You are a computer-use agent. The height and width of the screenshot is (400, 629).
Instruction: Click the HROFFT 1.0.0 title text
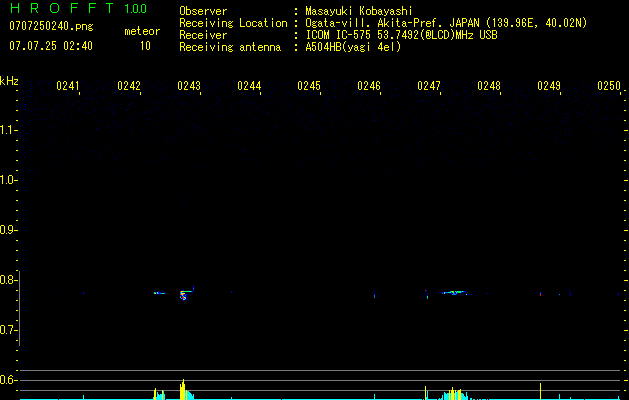click(78, 8)
